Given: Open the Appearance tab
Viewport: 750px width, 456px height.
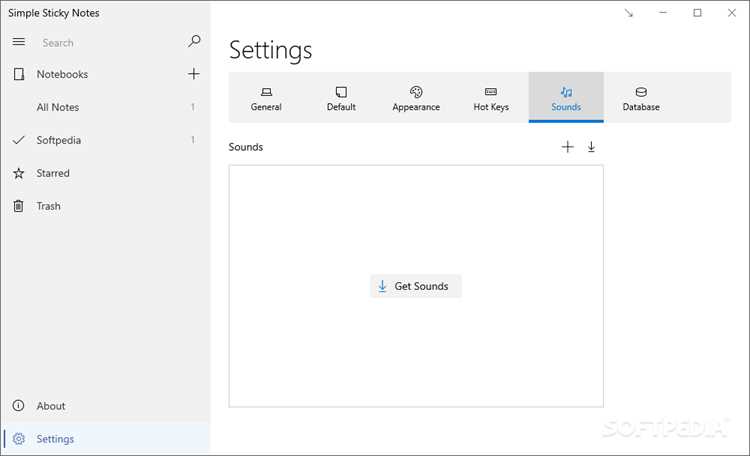Looking at the screenshot, I should tap(416, 98).
